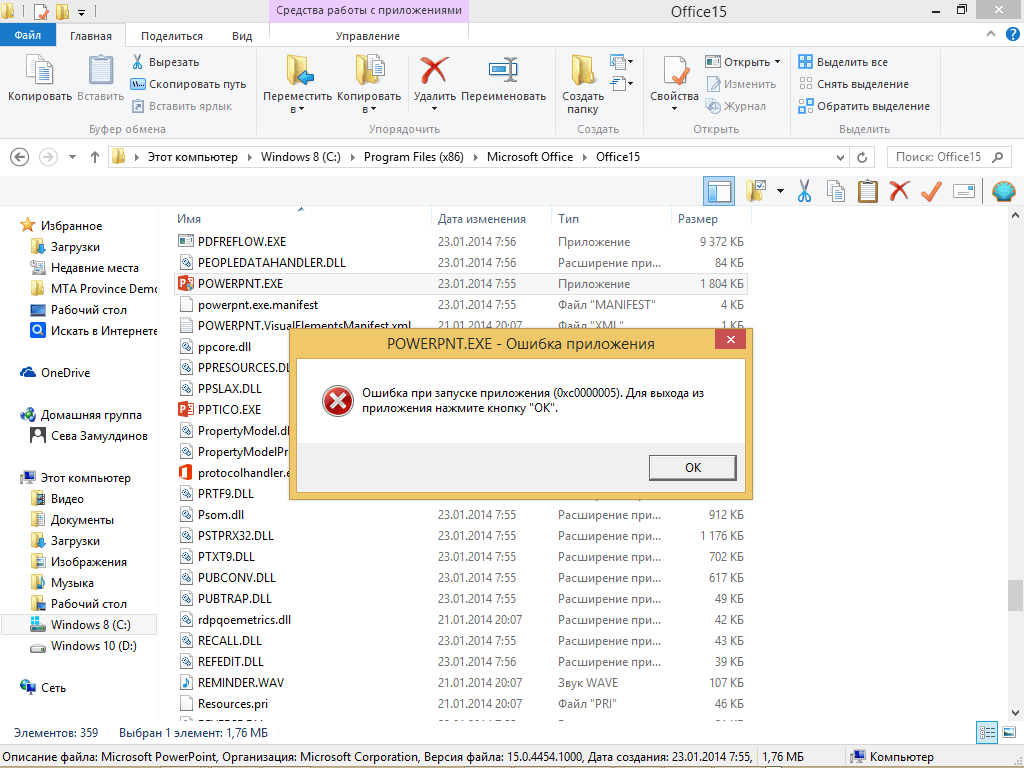
Task: Switch to details view in the status bar
Action: 986,733
